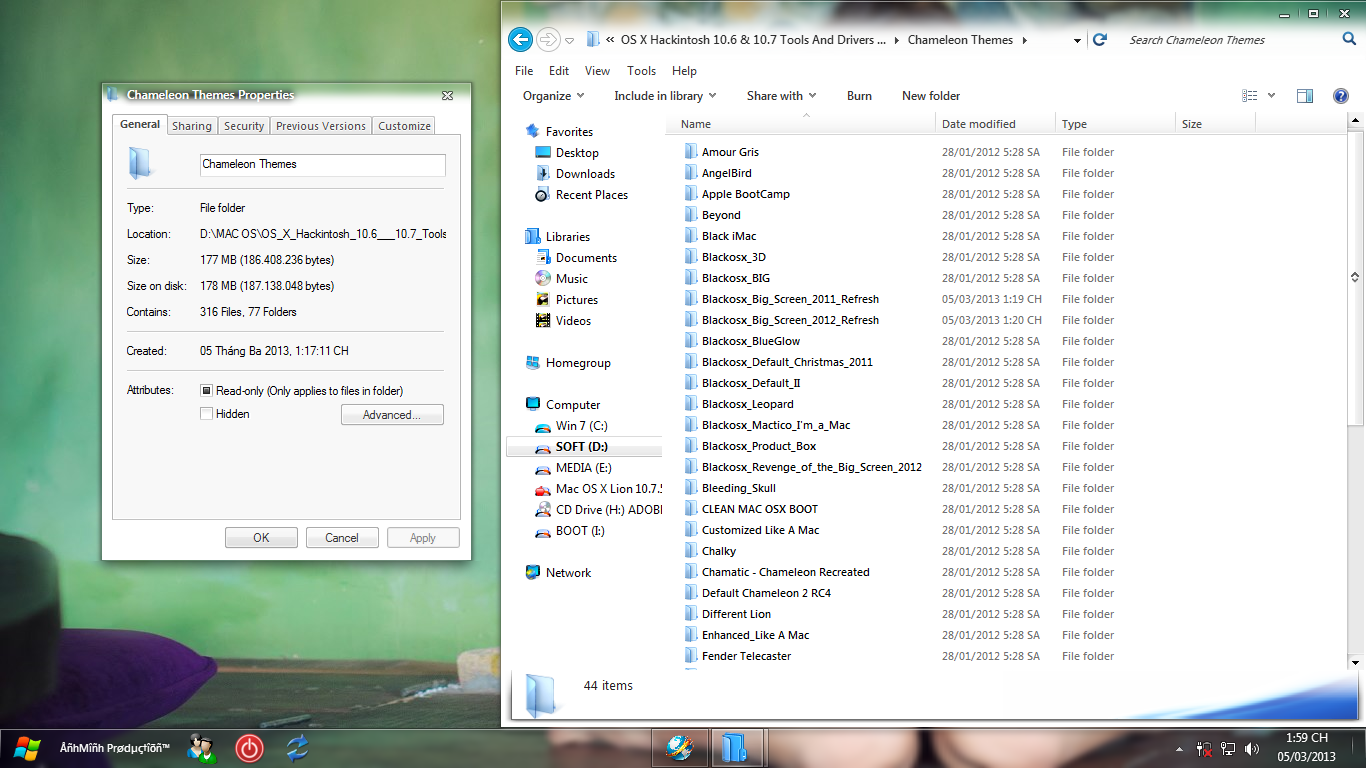Click New folder in toolbar
This screenshot has width=1366, height=768.
[x=931, y=96]
